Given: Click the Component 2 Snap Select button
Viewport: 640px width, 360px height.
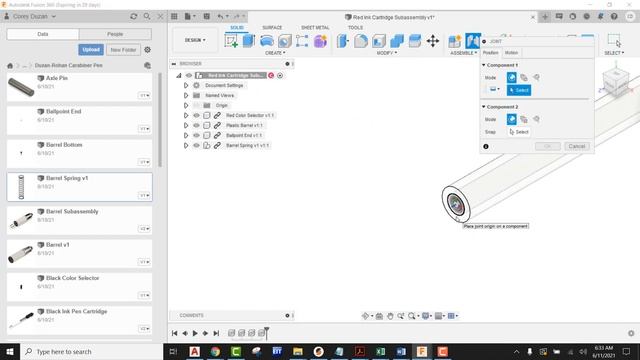Looking at the screenshot, I should 519,132.
